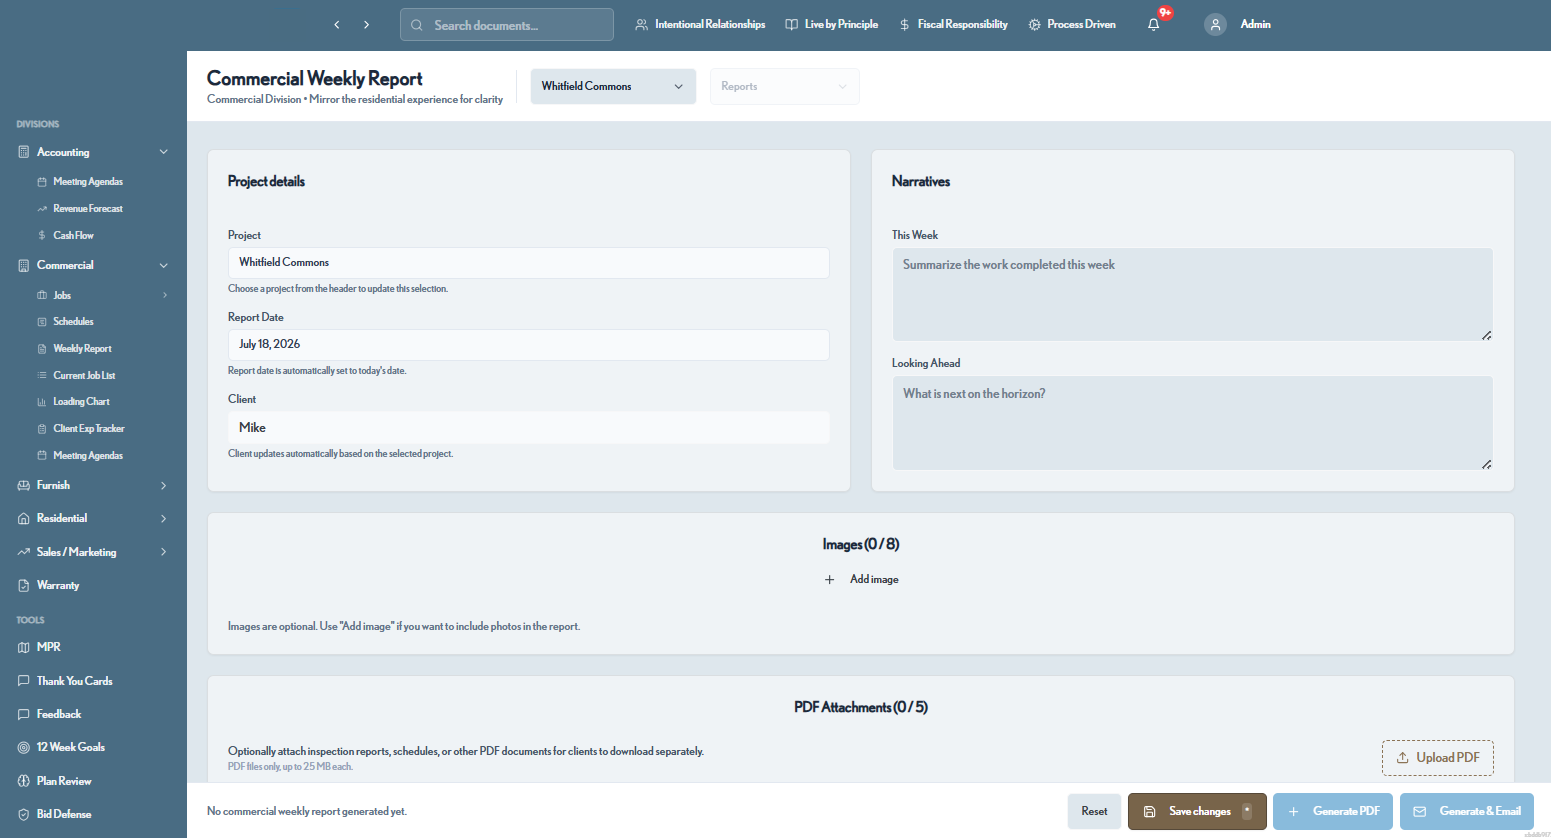1551x838 pixels.
Task: Click the Report Date field
Action: (x=528, y=345)
